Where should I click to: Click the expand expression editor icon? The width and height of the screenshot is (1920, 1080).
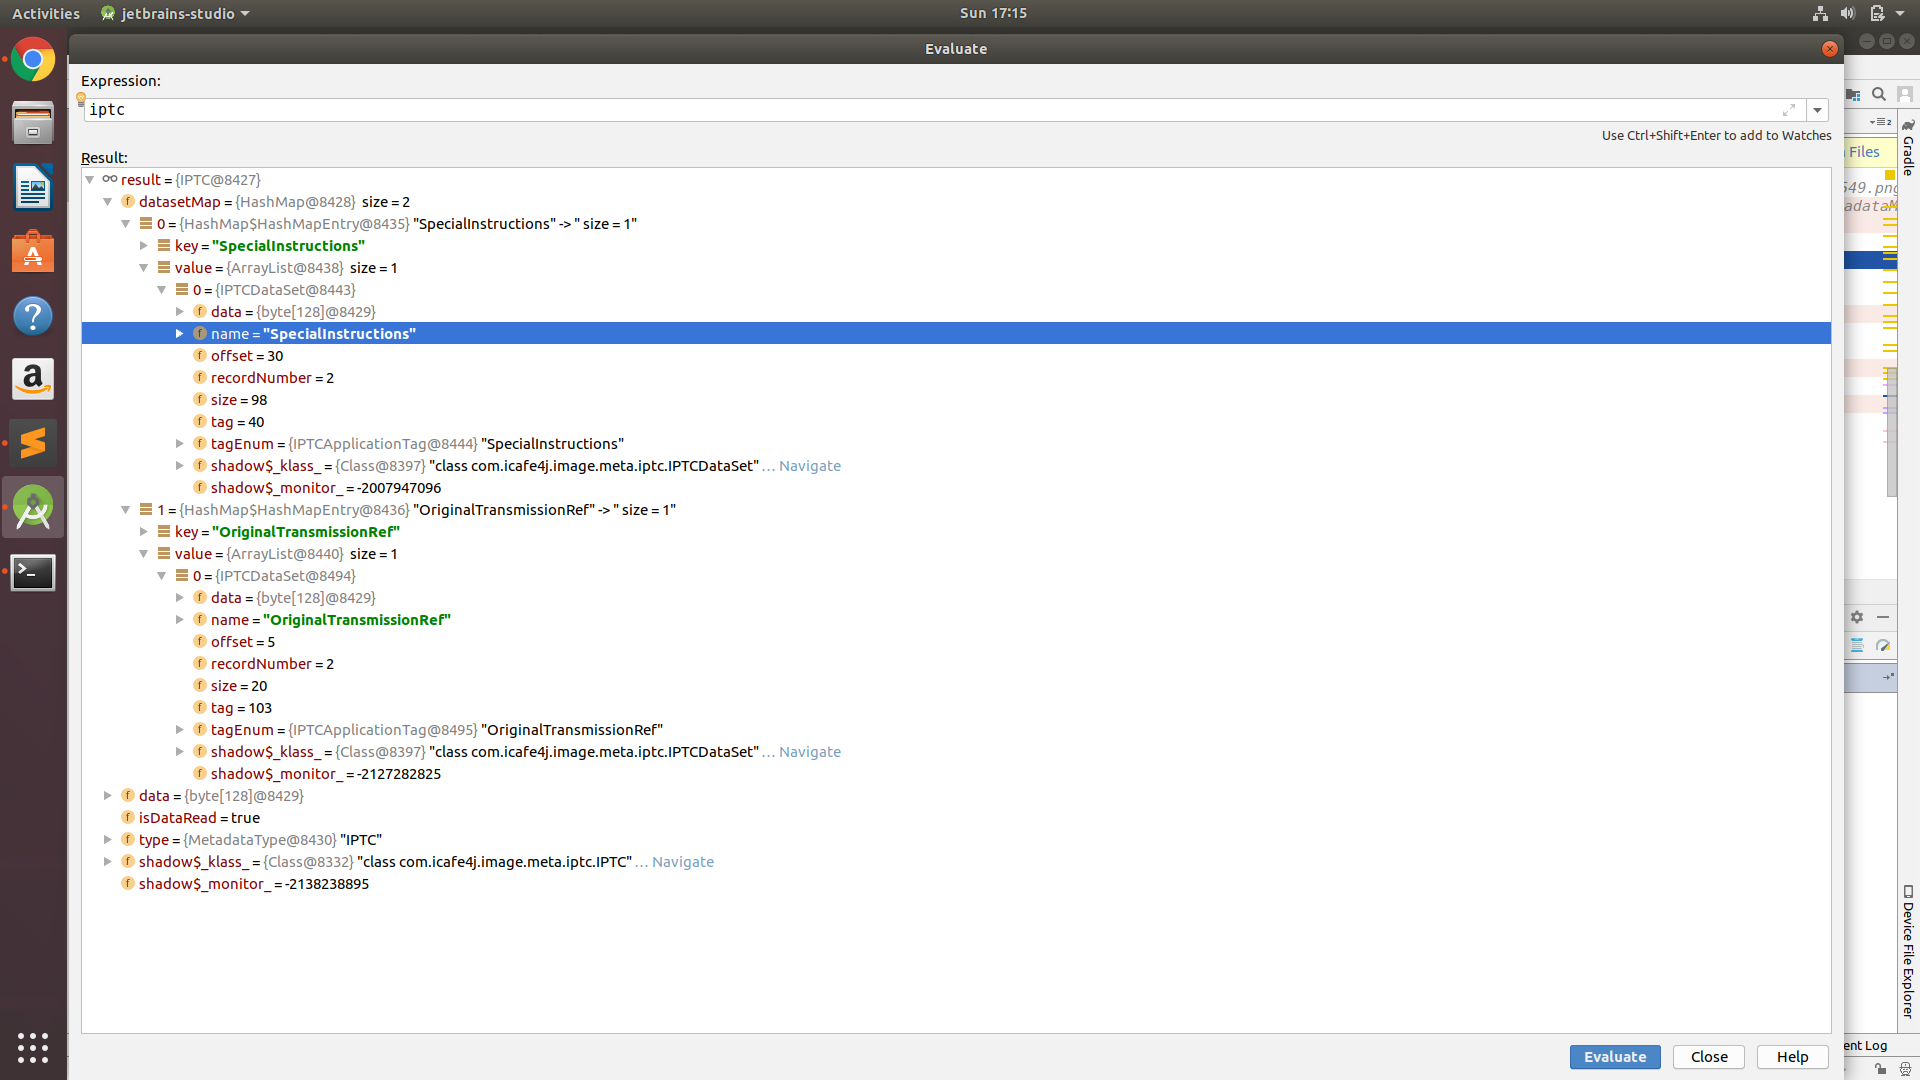pos(1790,110)
